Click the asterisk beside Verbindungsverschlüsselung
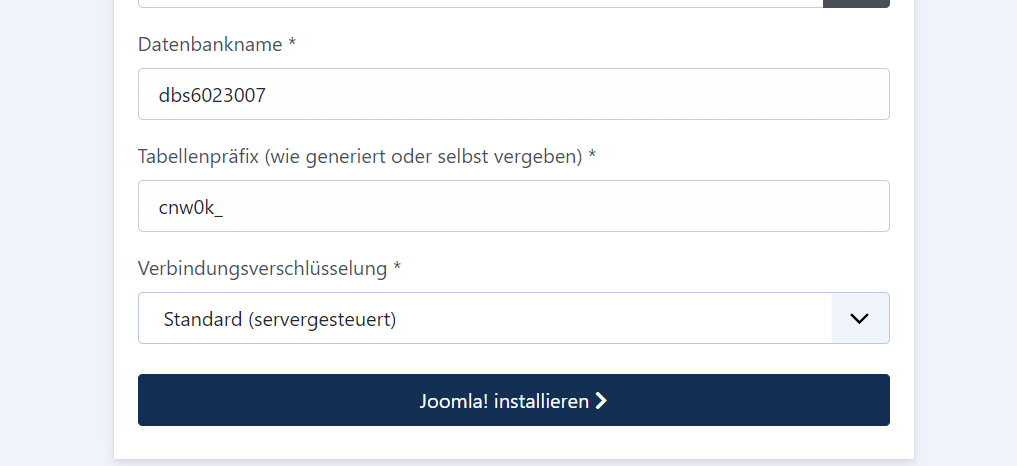This screenshot has height=466, width=1017. pos(397,266)
